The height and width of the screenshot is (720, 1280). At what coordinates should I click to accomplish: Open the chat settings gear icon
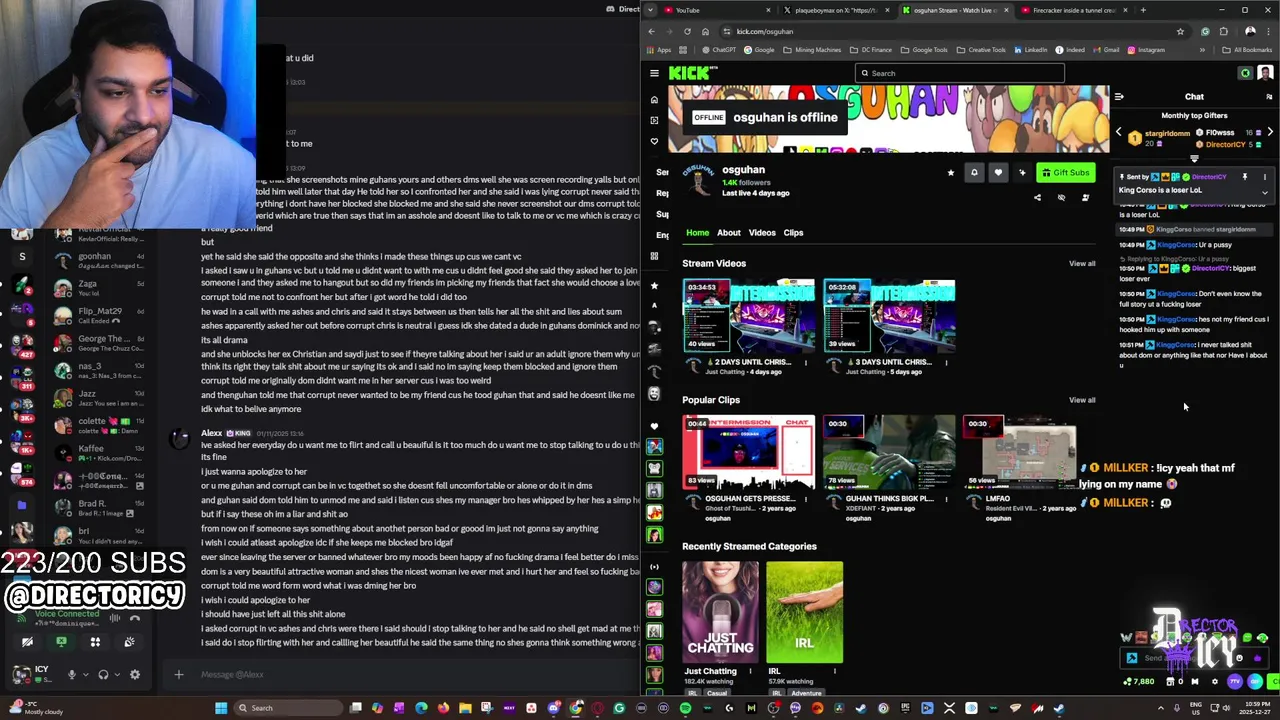[1215, 682]
